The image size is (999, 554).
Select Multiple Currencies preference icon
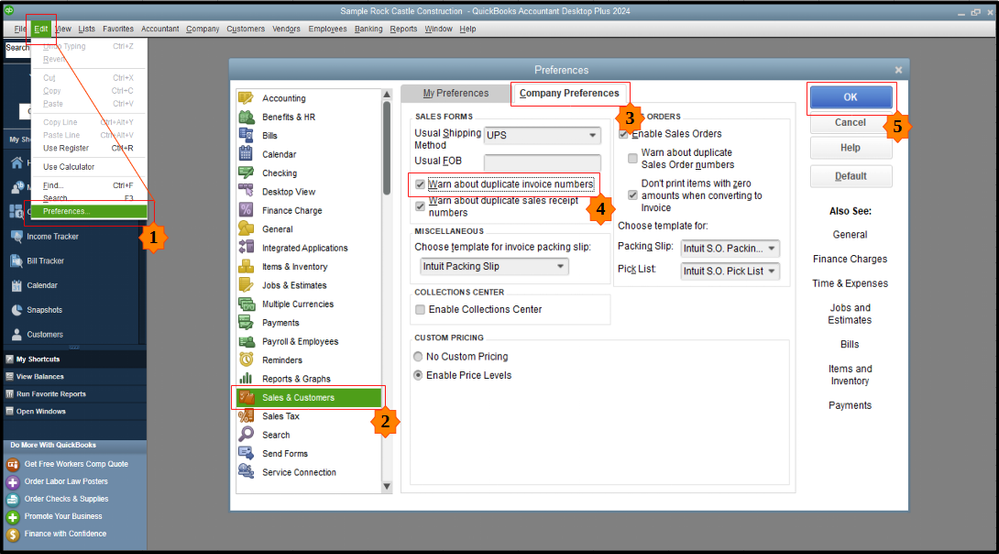tap(246, 304)
